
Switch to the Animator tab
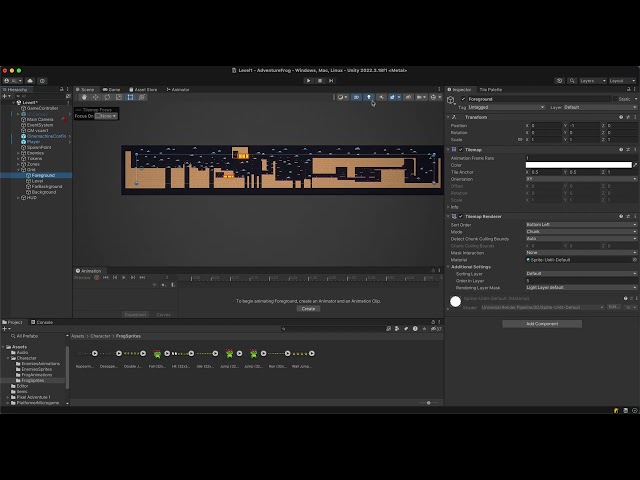click(178, 89)
